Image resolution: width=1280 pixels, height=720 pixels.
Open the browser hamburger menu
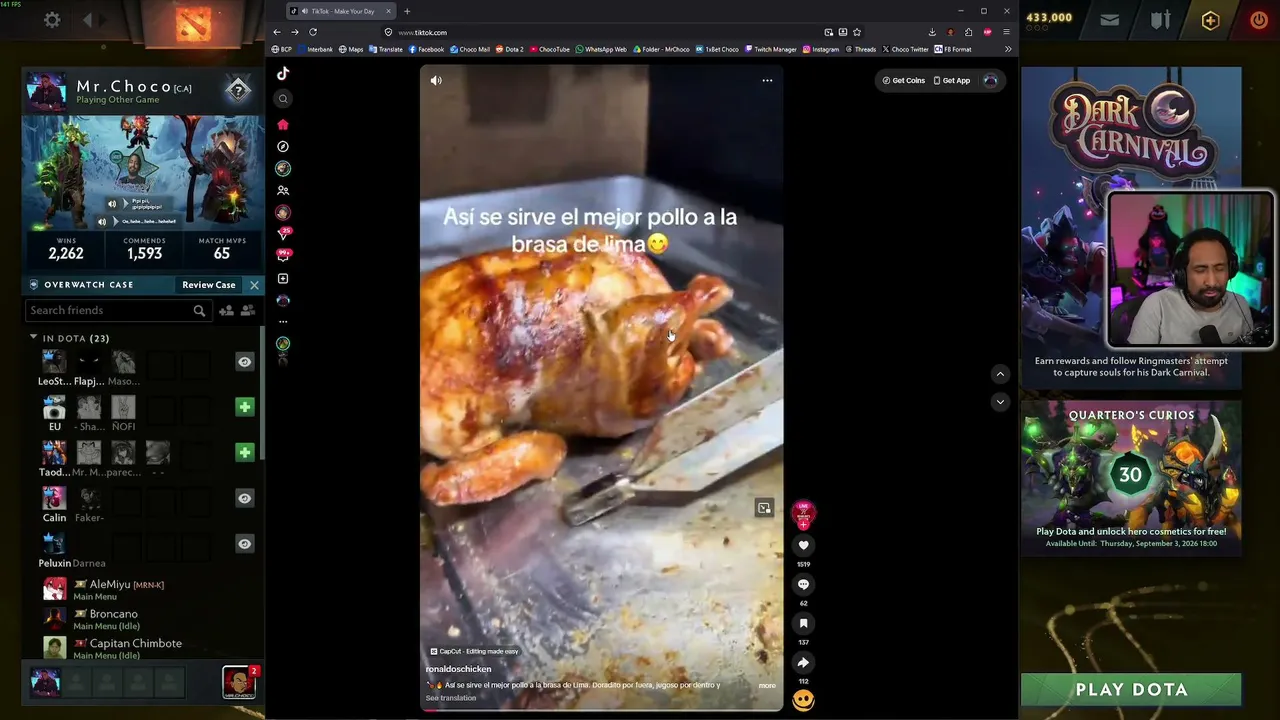(x=1006, y=32)
